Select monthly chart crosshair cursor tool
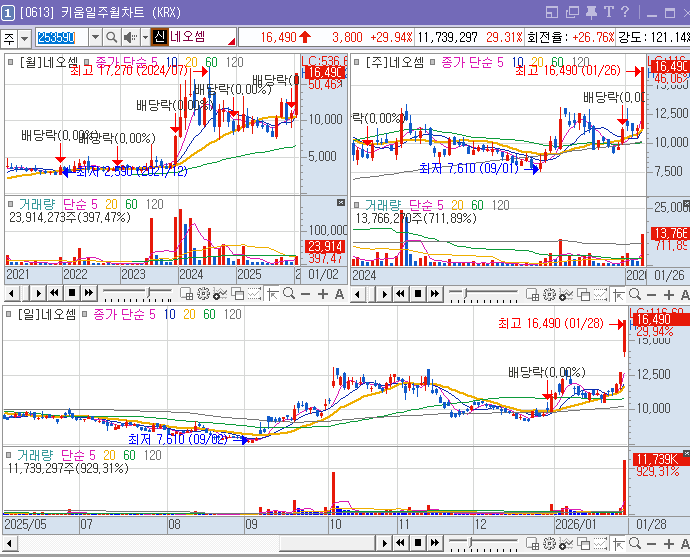Viewport: 690px width, 557px height. click(x=272, y=293)
